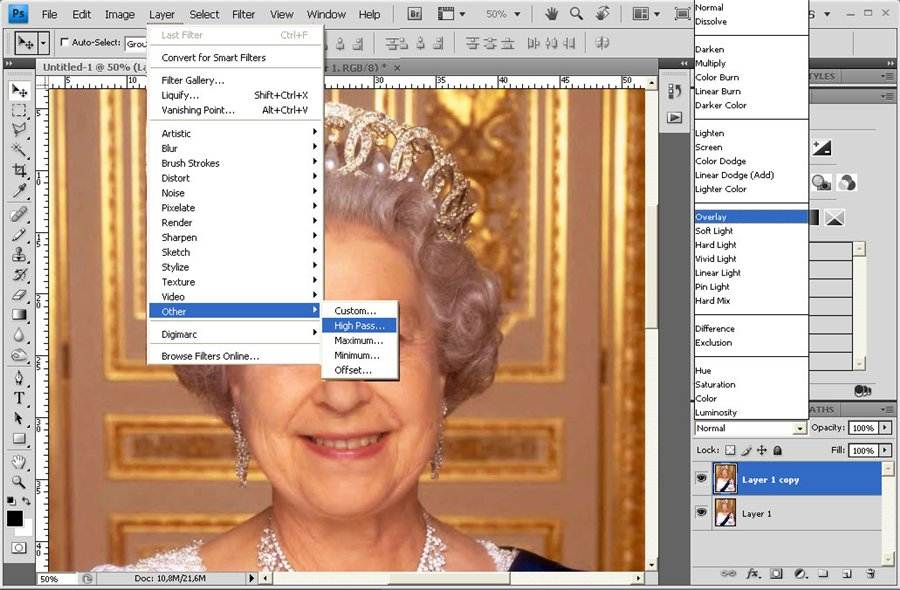Select the Eyedropper tool

point(19,190)
